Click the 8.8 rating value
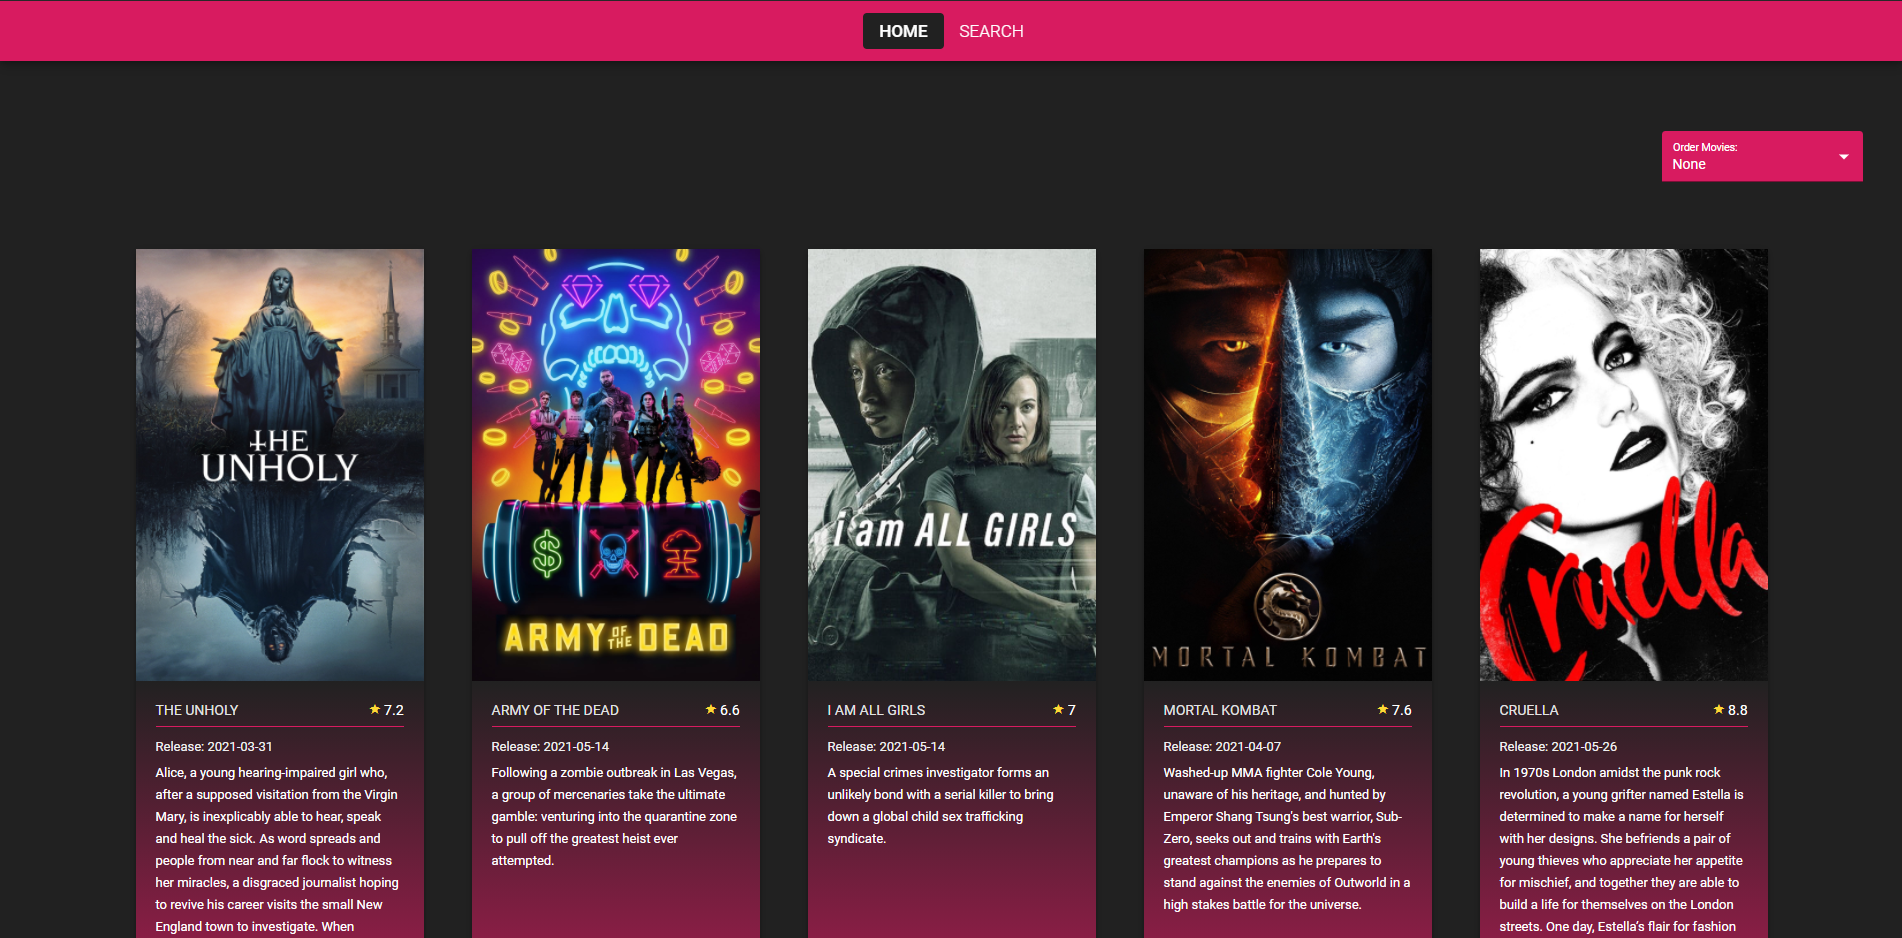Screen dimensions: 1902x938 coord(1738,710)
